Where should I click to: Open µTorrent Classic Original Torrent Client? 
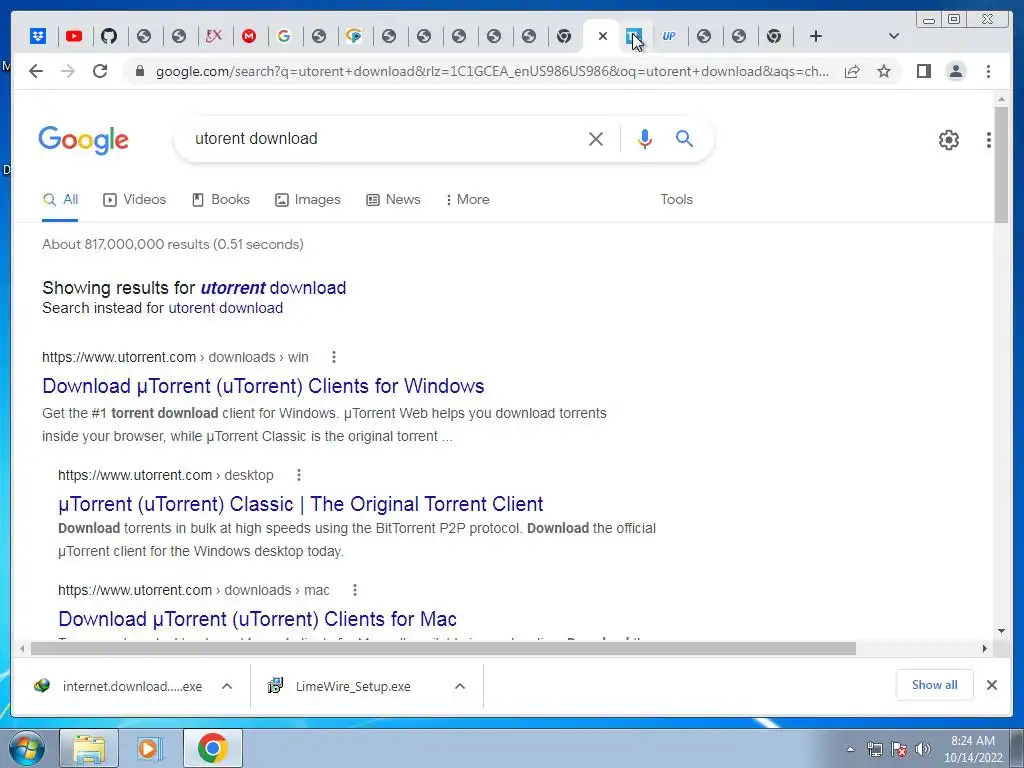tap(300, 504)
